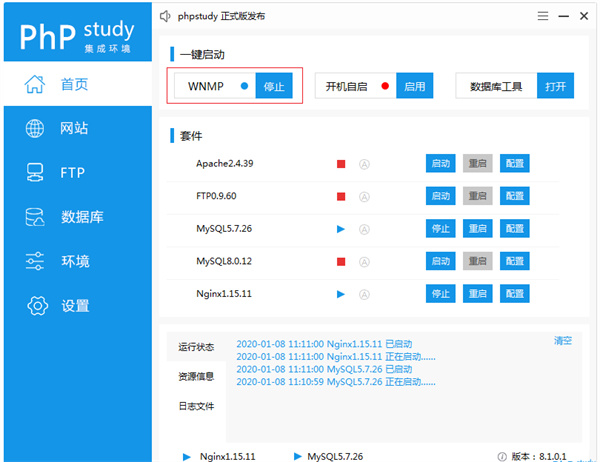Open the FTP sidebar section

(x=72, y=173)
